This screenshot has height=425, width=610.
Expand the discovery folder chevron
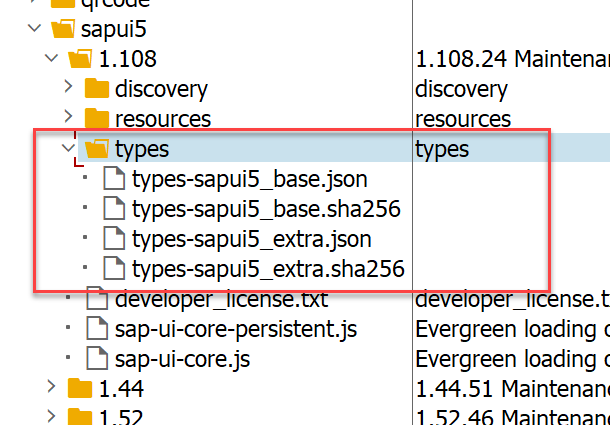pyautogui.click(x=68, y=86)
